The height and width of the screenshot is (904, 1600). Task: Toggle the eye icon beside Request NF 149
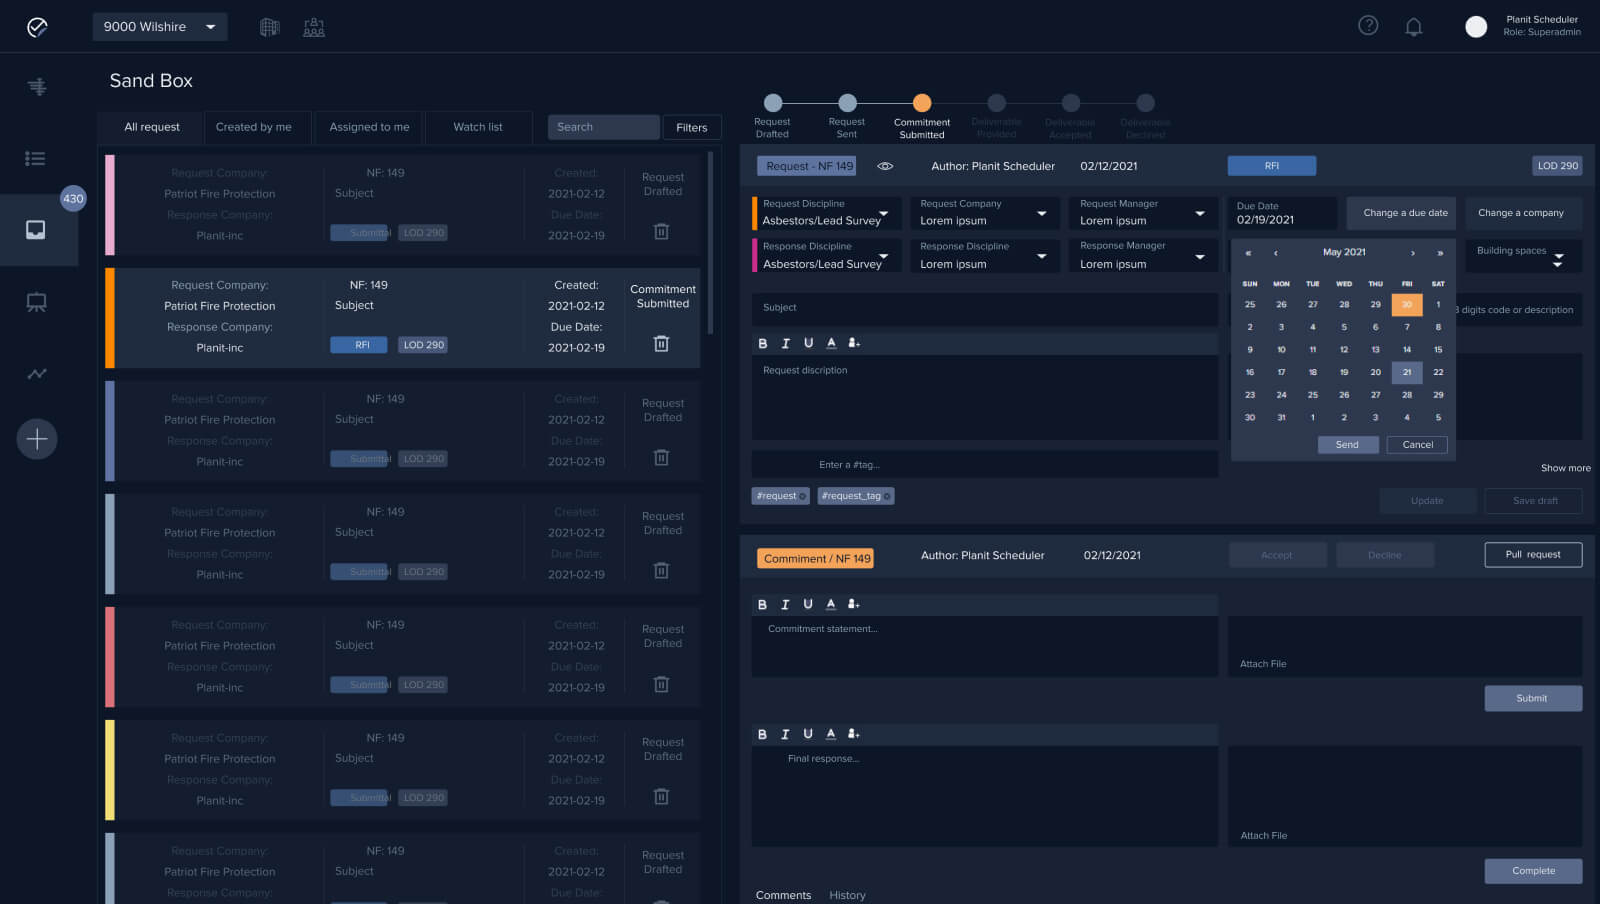tap(885, 166)
